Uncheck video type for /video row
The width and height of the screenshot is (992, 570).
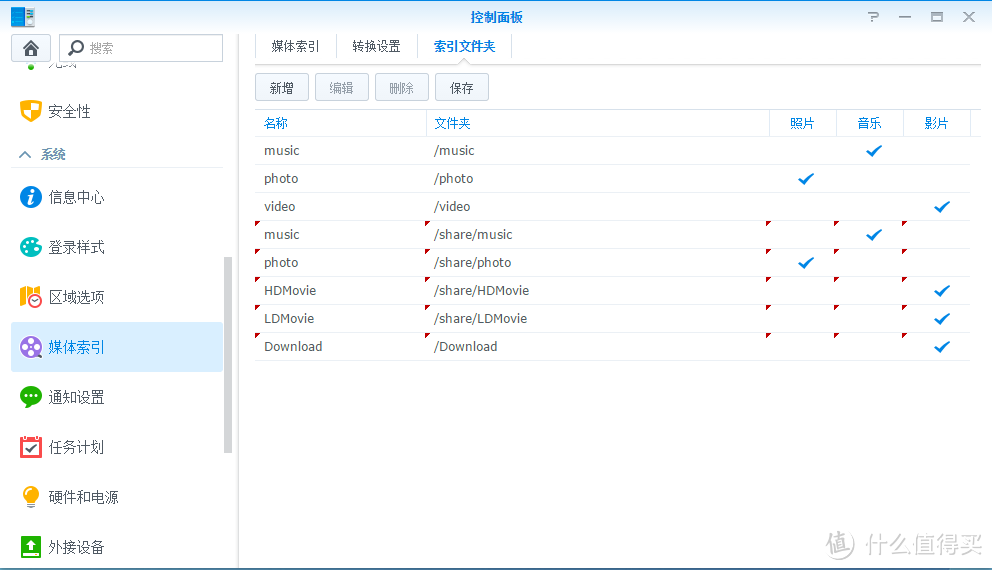(x=941, y=206)
